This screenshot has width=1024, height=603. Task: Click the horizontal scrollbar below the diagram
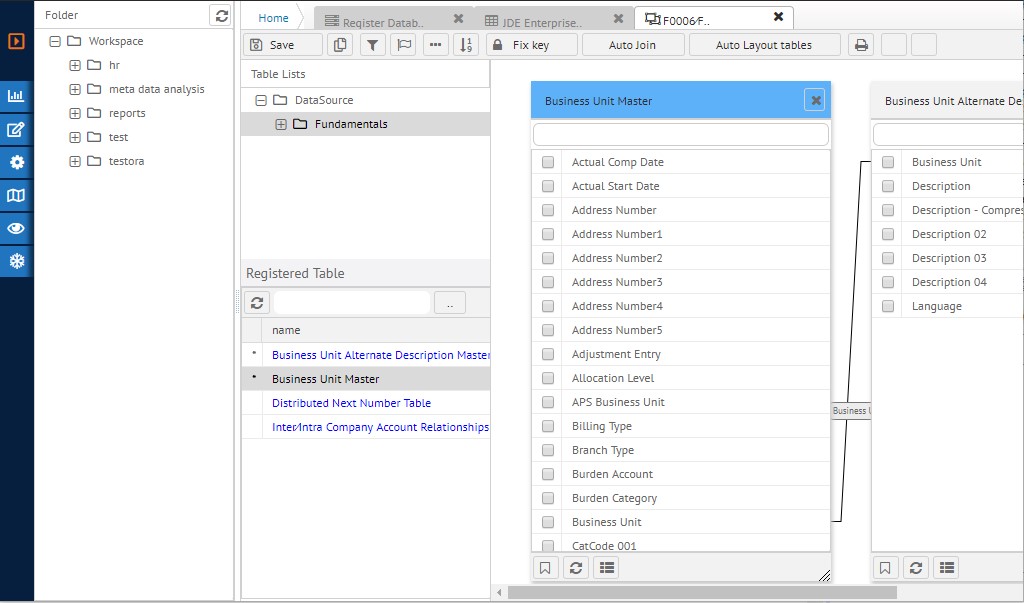(x=700, y=592)
